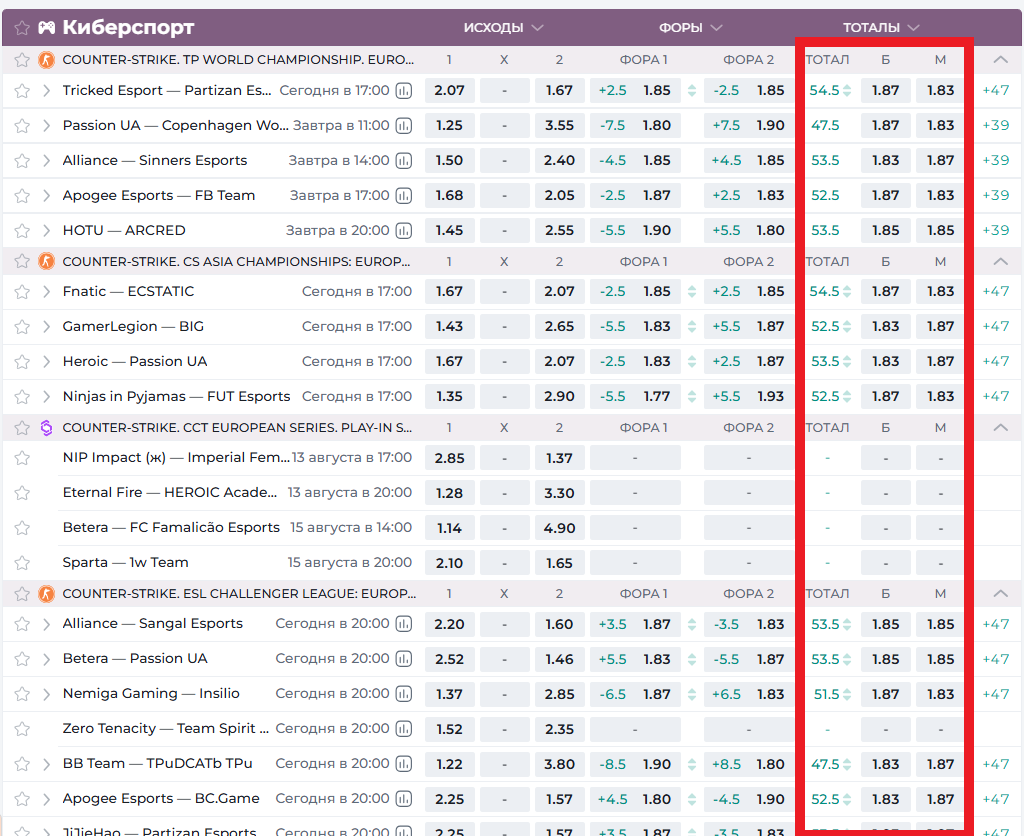This screenshot has height=836, width=1024.
Task: Pick handicap -2.5 for Apogee vs FB Team
Action: click(x=635, y=195)
